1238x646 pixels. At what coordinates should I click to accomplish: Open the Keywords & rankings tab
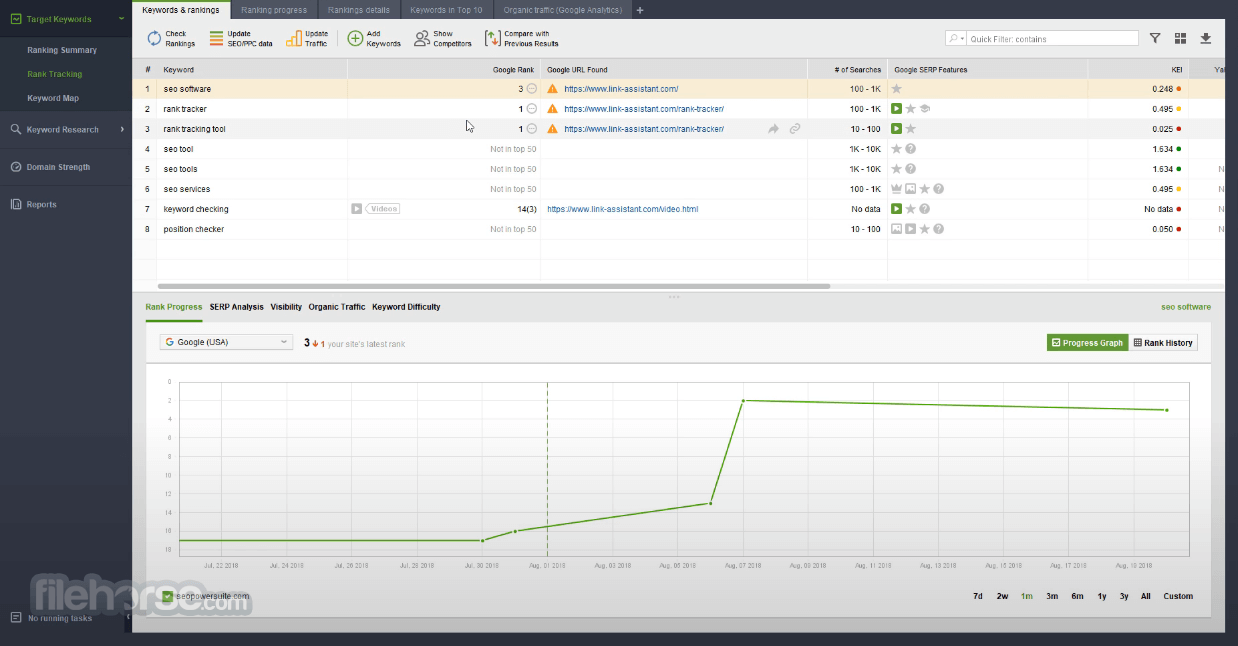point(181,10)
